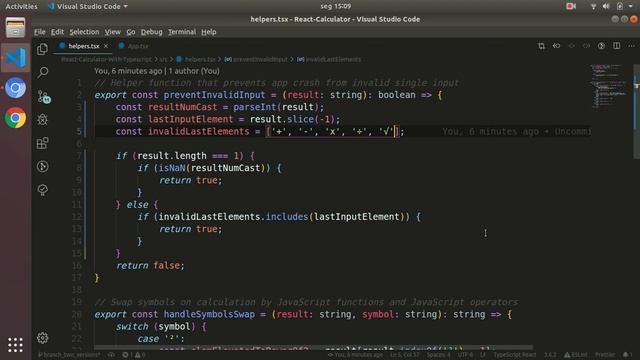Launch Chromium from the dock

16,88
